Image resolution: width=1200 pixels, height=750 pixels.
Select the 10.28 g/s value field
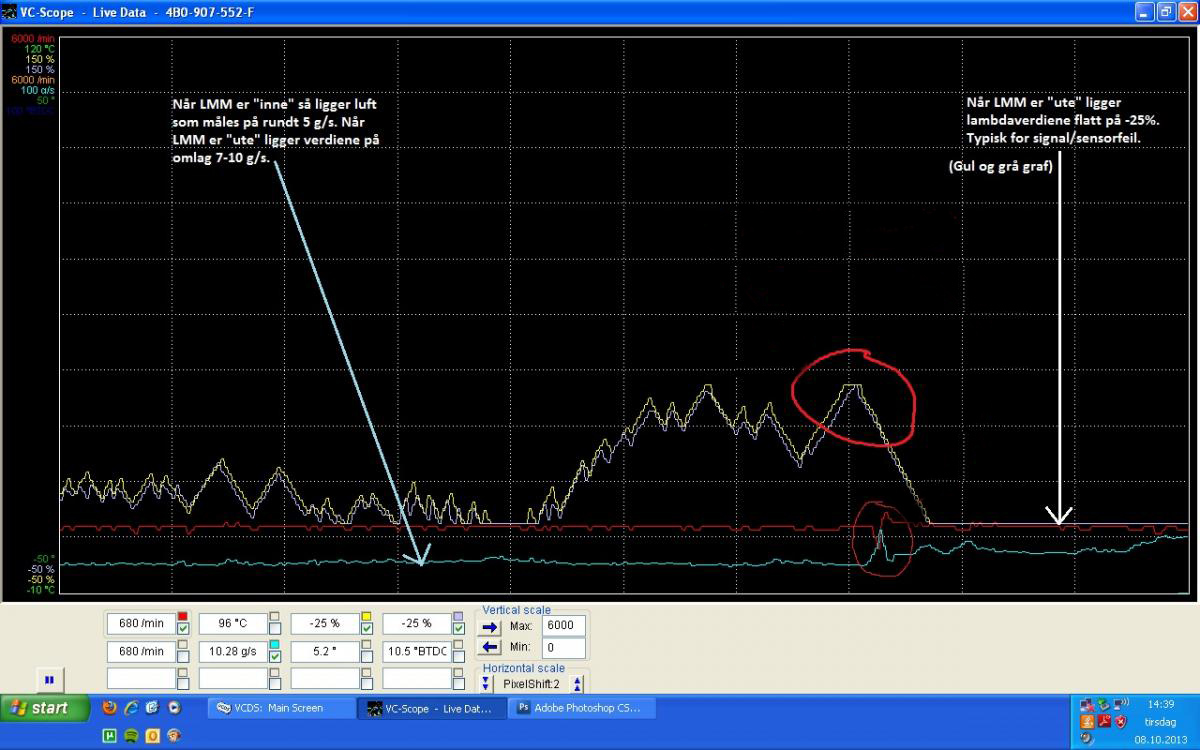[x=233, y=651]
